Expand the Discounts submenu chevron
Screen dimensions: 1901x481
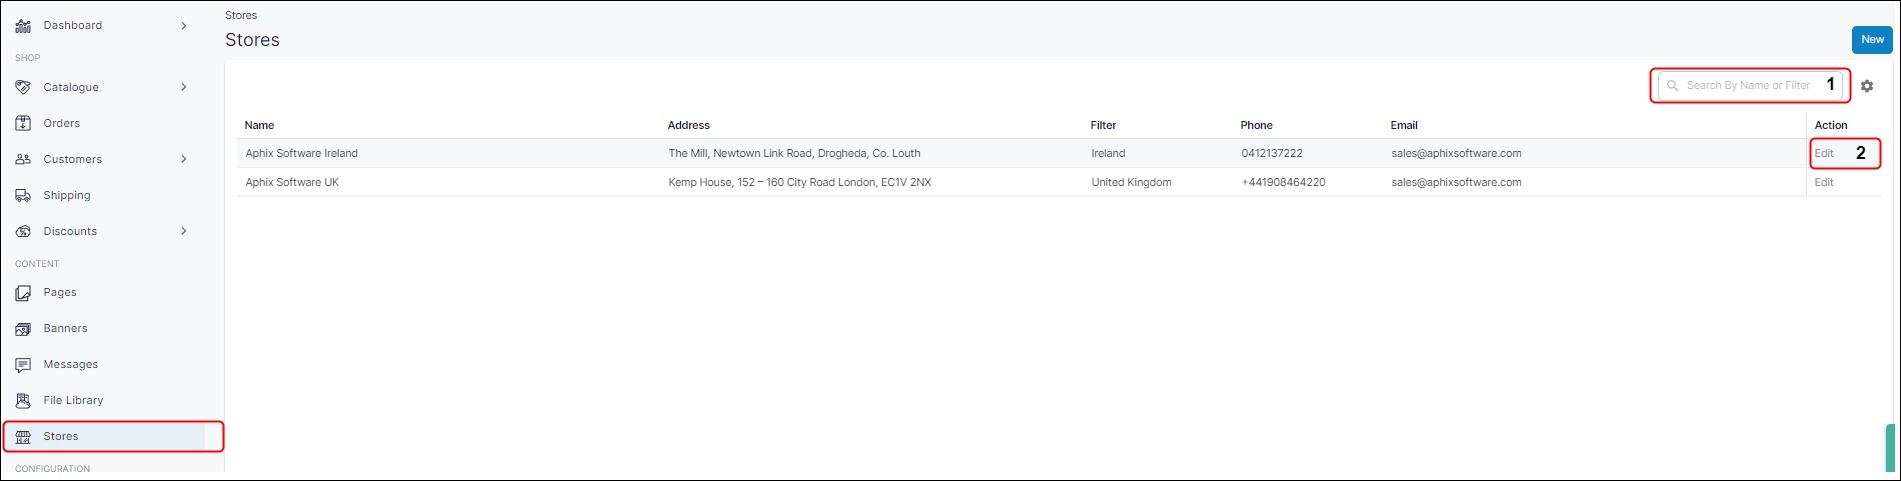184,231
